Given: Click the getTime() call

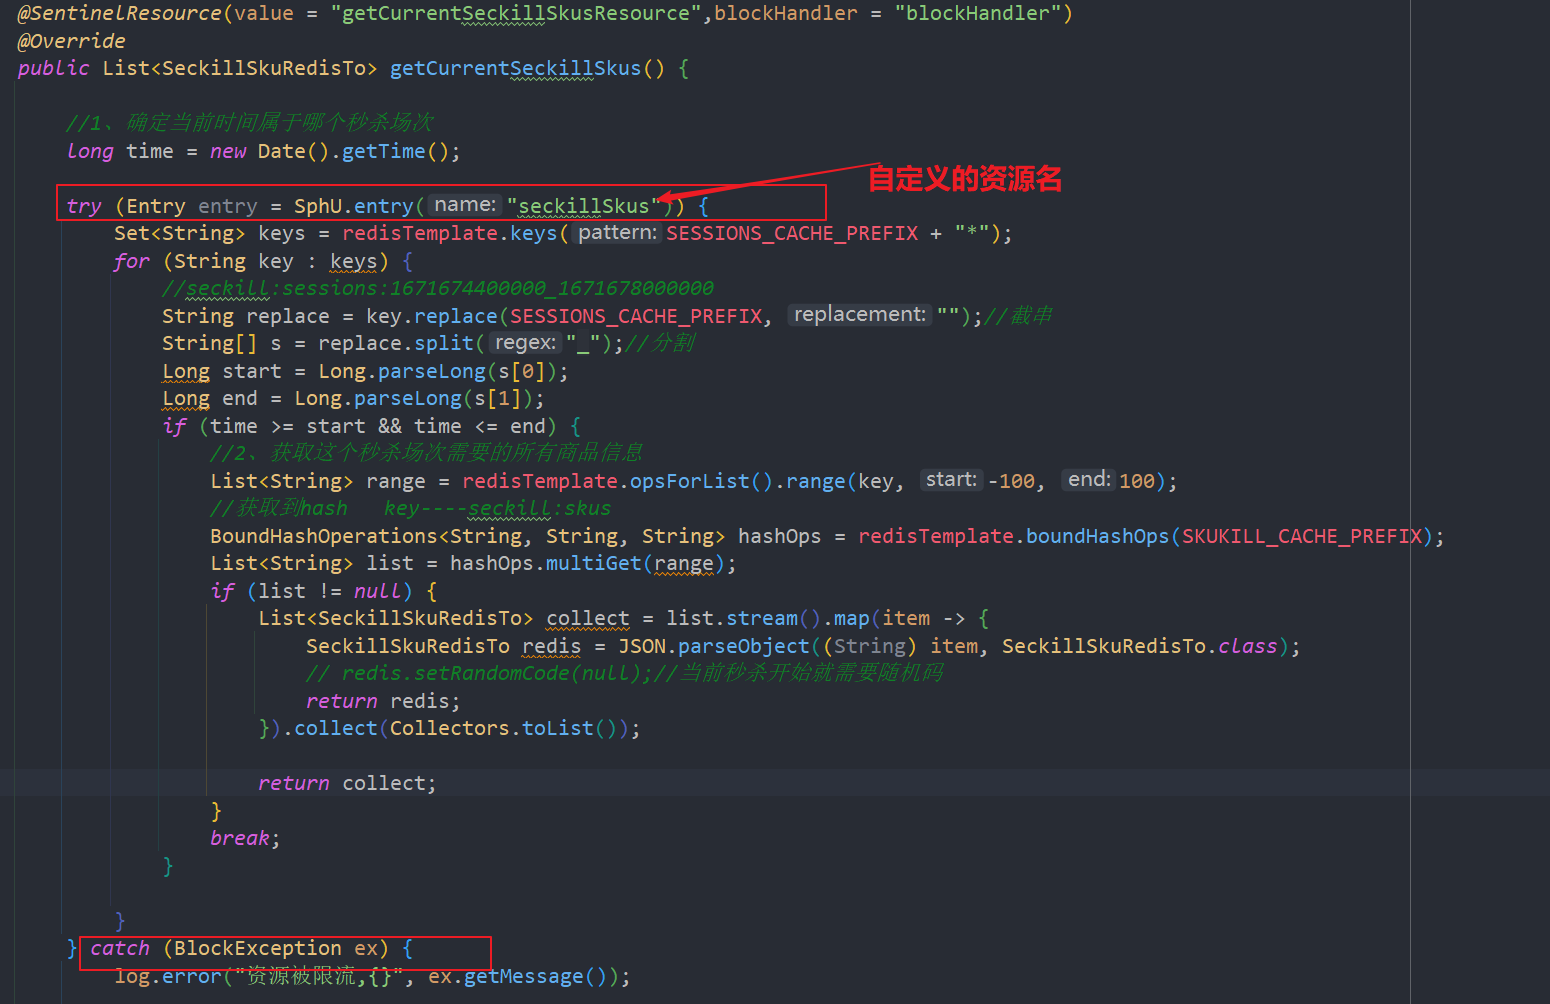Looking at the screenshot, I should [x=395, y=151].
